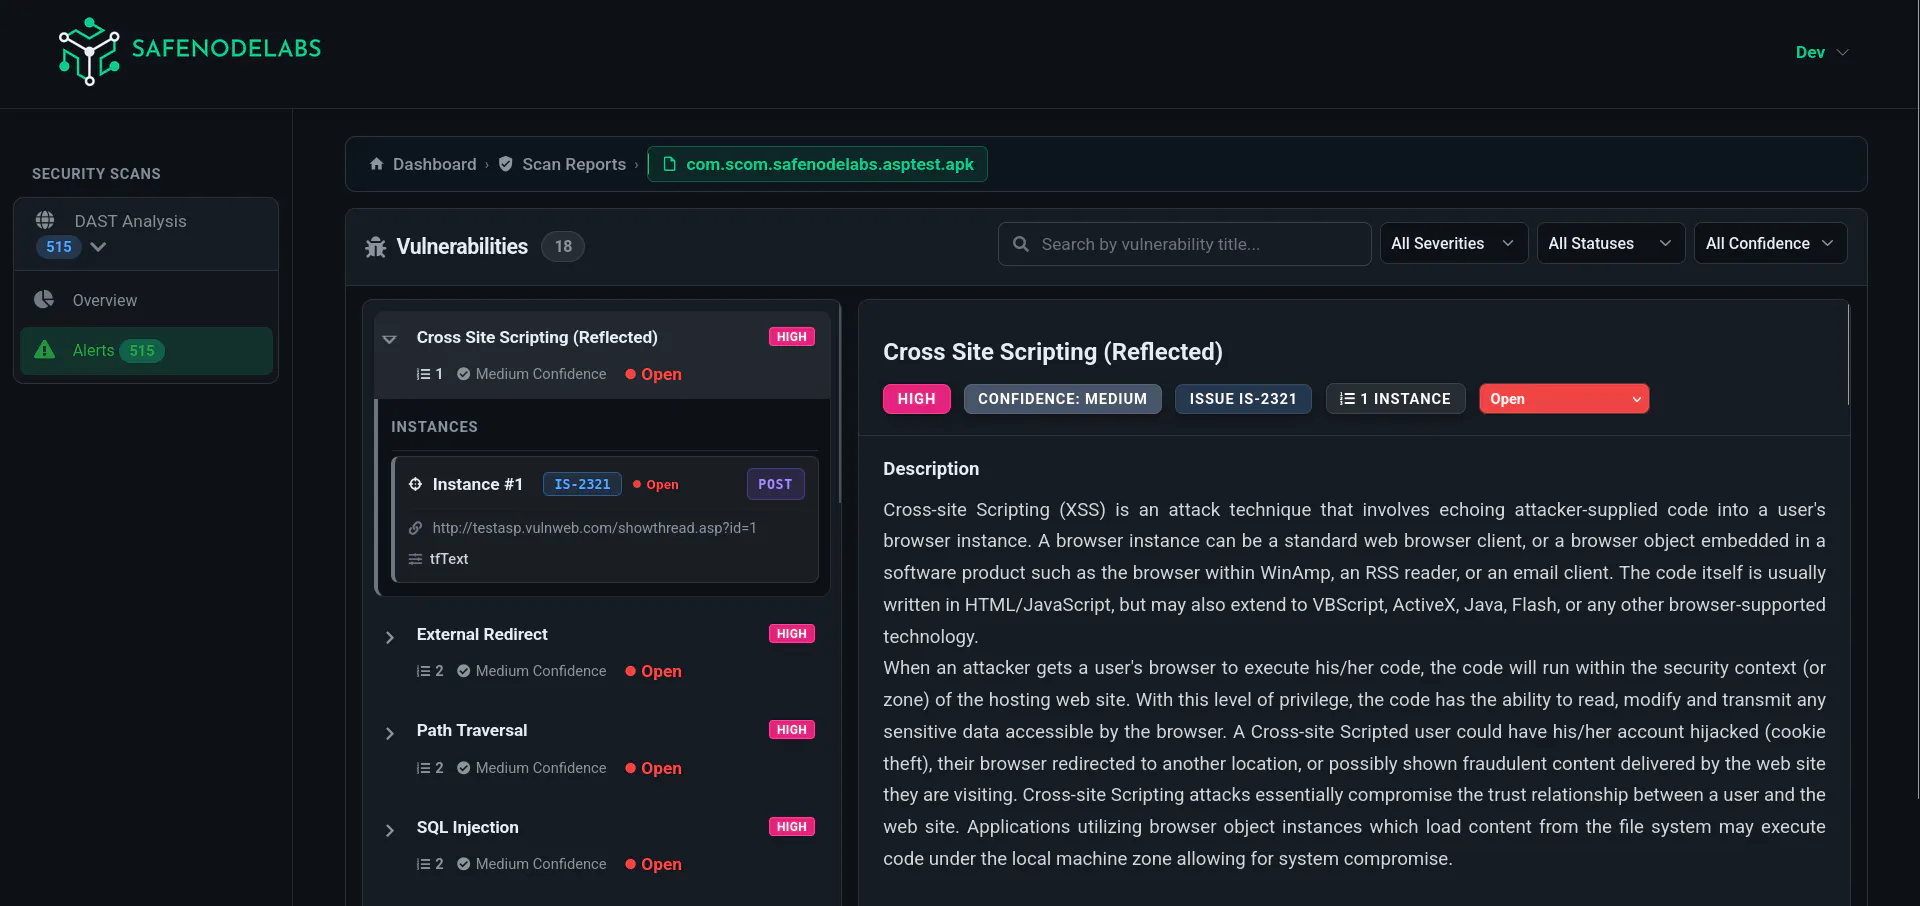1920x906 pixels.
Task: Open the All Severities filter
Action: click(x=1453, y=243)
